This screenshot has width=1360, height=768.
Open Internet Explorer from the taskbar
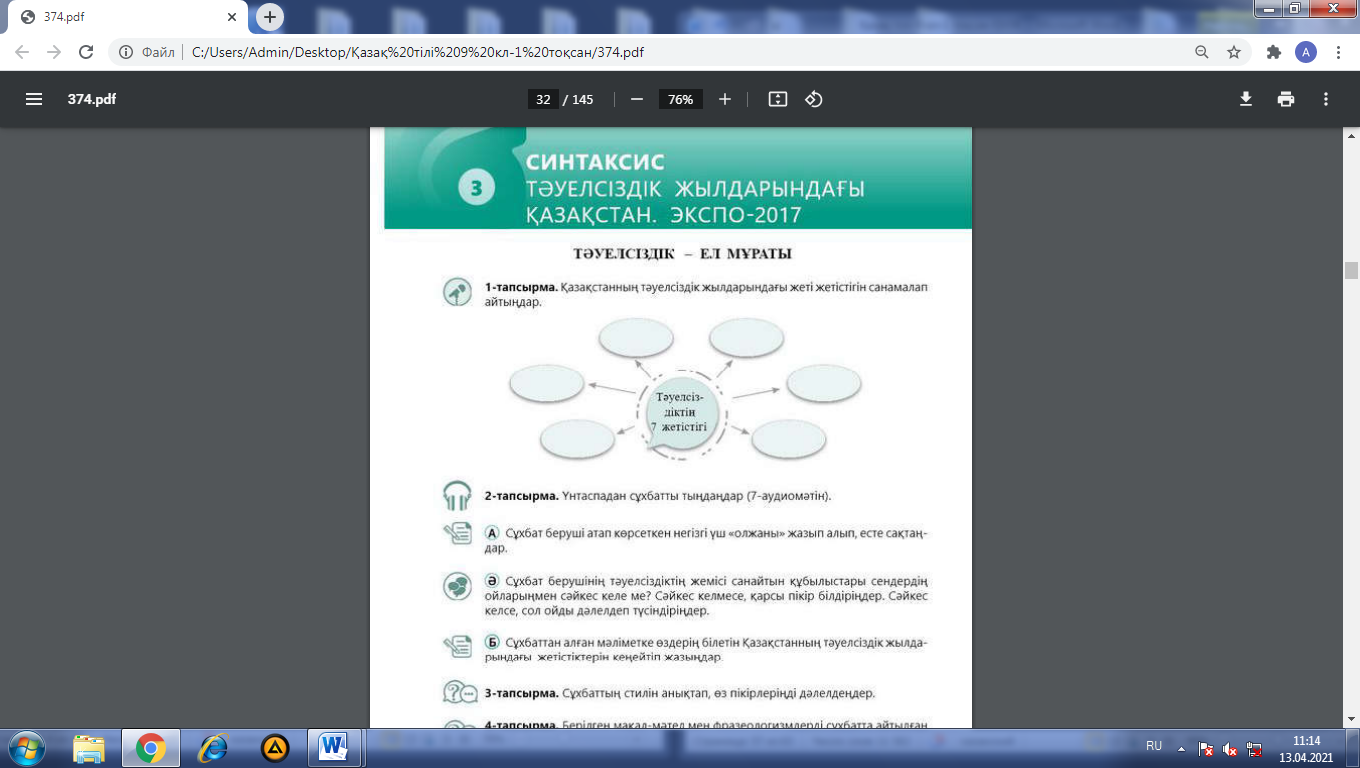point(213,747)
